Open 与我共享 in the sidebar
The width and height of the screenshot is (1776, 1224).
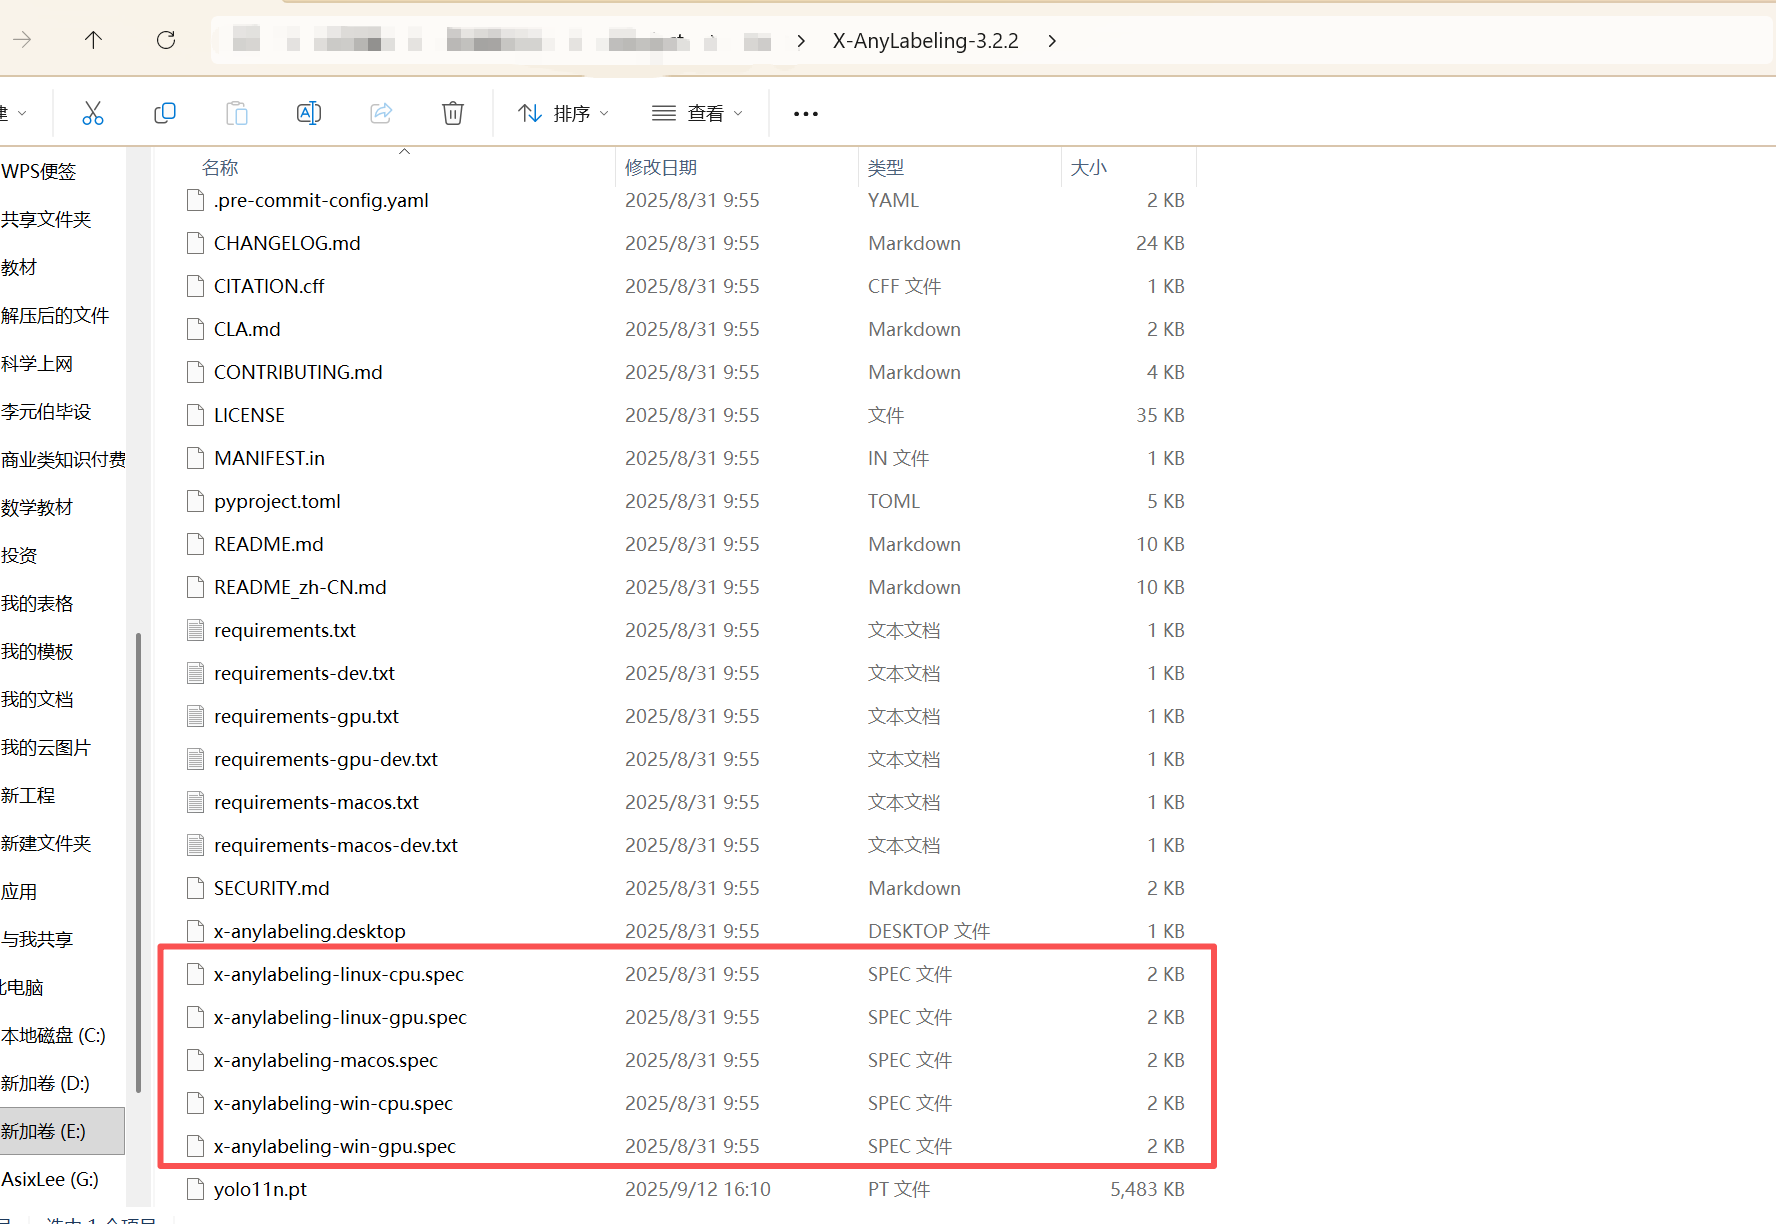(37, 940)
